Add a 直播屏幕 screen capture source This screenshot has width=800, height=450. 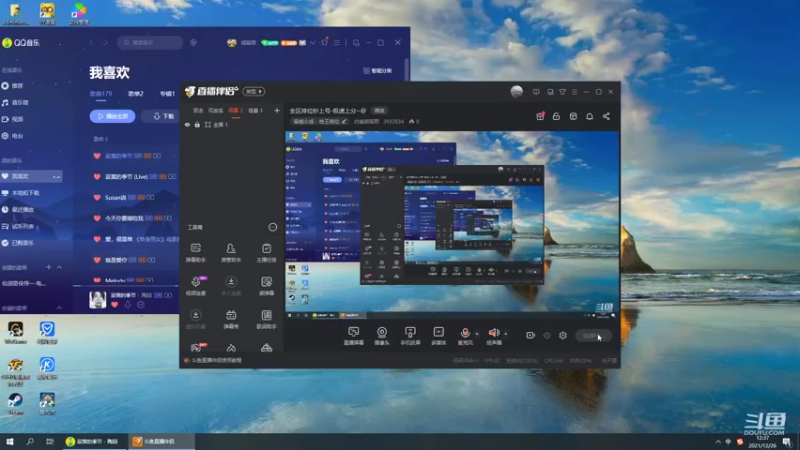pos(353,336)
